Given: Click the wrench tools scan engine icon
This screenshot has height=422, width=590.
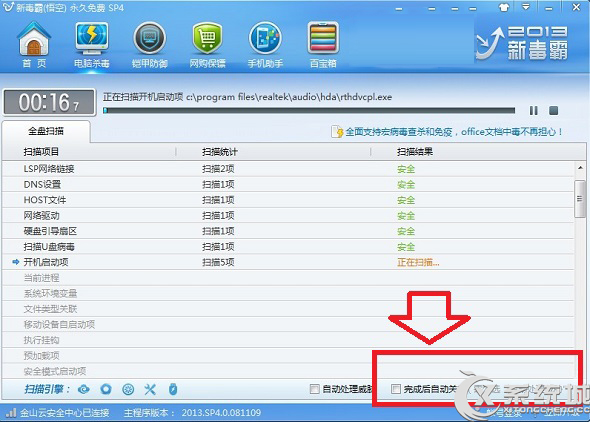Looking at the screenshot, I should click(x=150, y=389).
